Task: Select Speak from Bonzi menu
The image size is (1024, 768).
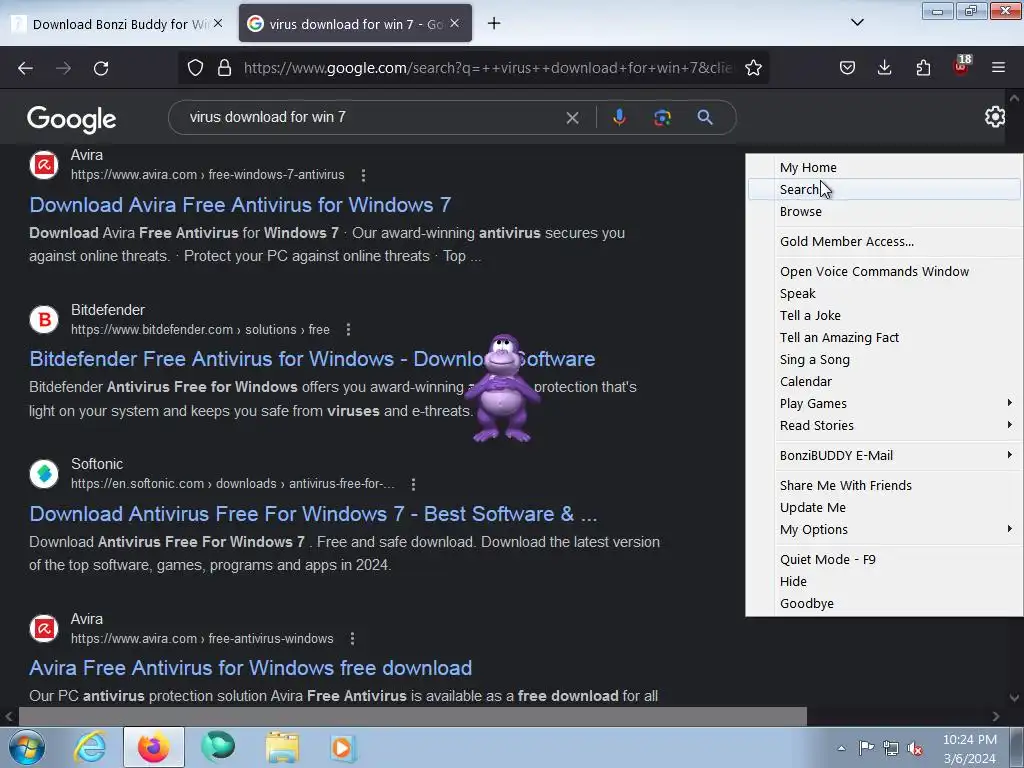Action: click(884, 294)
